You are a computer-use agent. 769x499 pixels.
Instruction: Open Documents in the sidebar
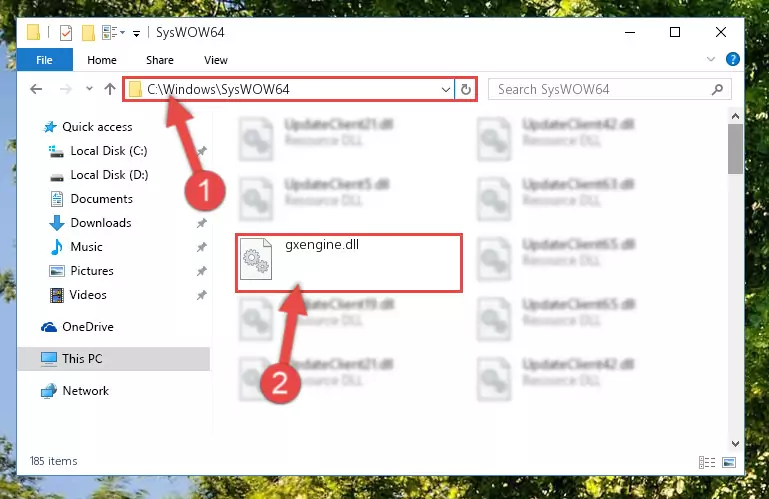click(x=102, y=199)
